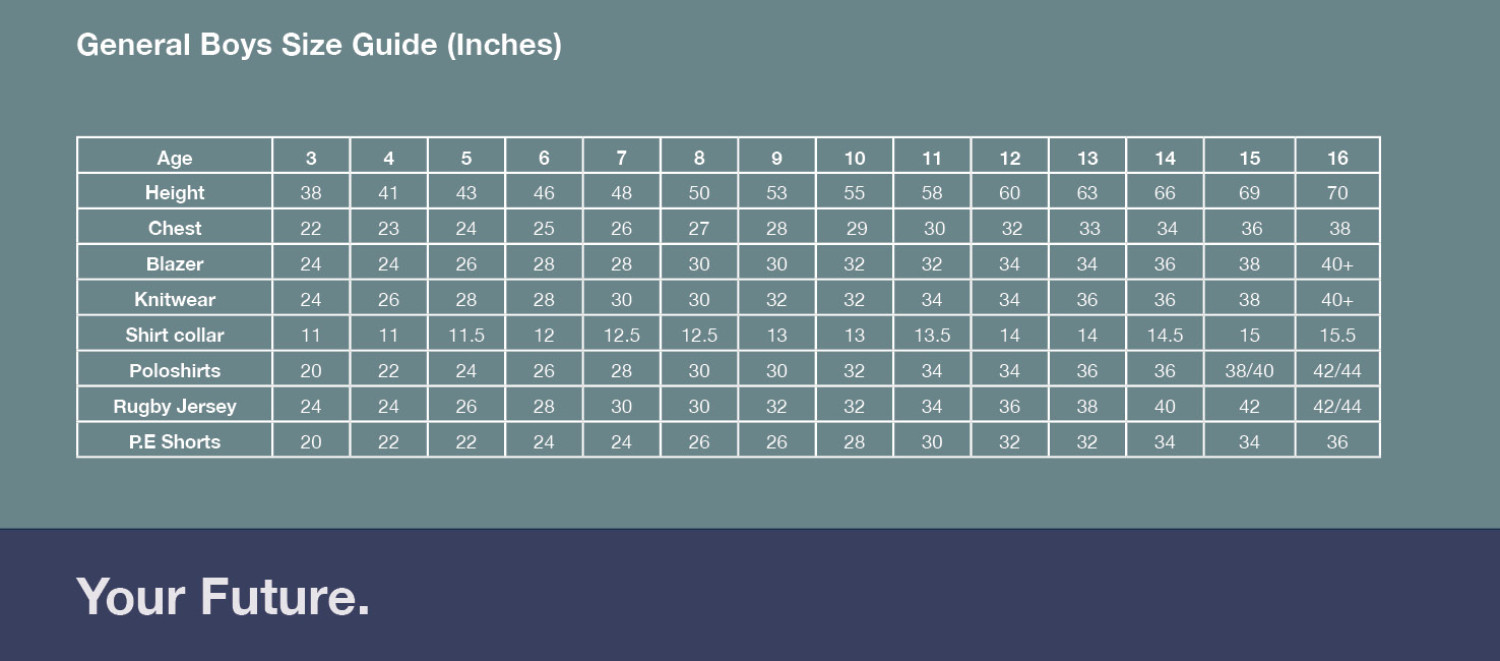
Task: Select the Blazer 40+ cell
Action: coord(1337,264)
